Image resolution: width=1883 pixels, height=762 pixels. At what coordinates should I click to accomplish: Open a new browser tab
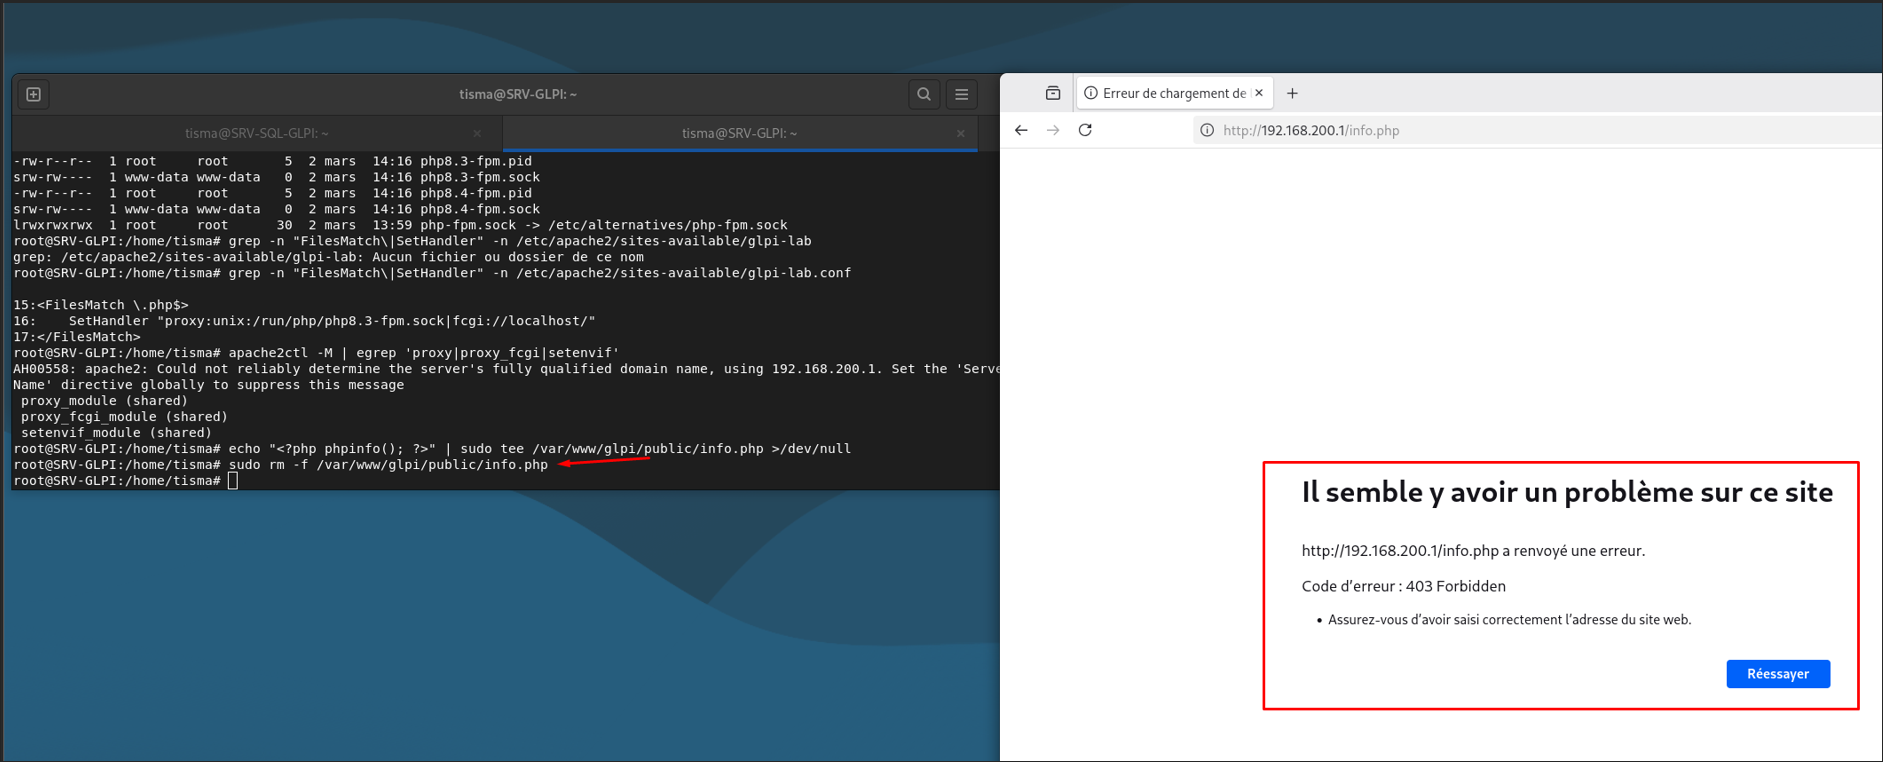coord(1292,93)
